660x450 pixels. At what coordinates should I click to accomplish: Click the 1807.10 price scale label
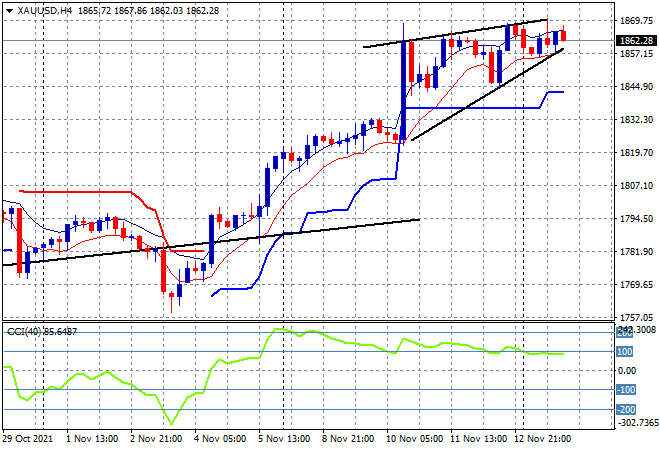coord(636,186)
